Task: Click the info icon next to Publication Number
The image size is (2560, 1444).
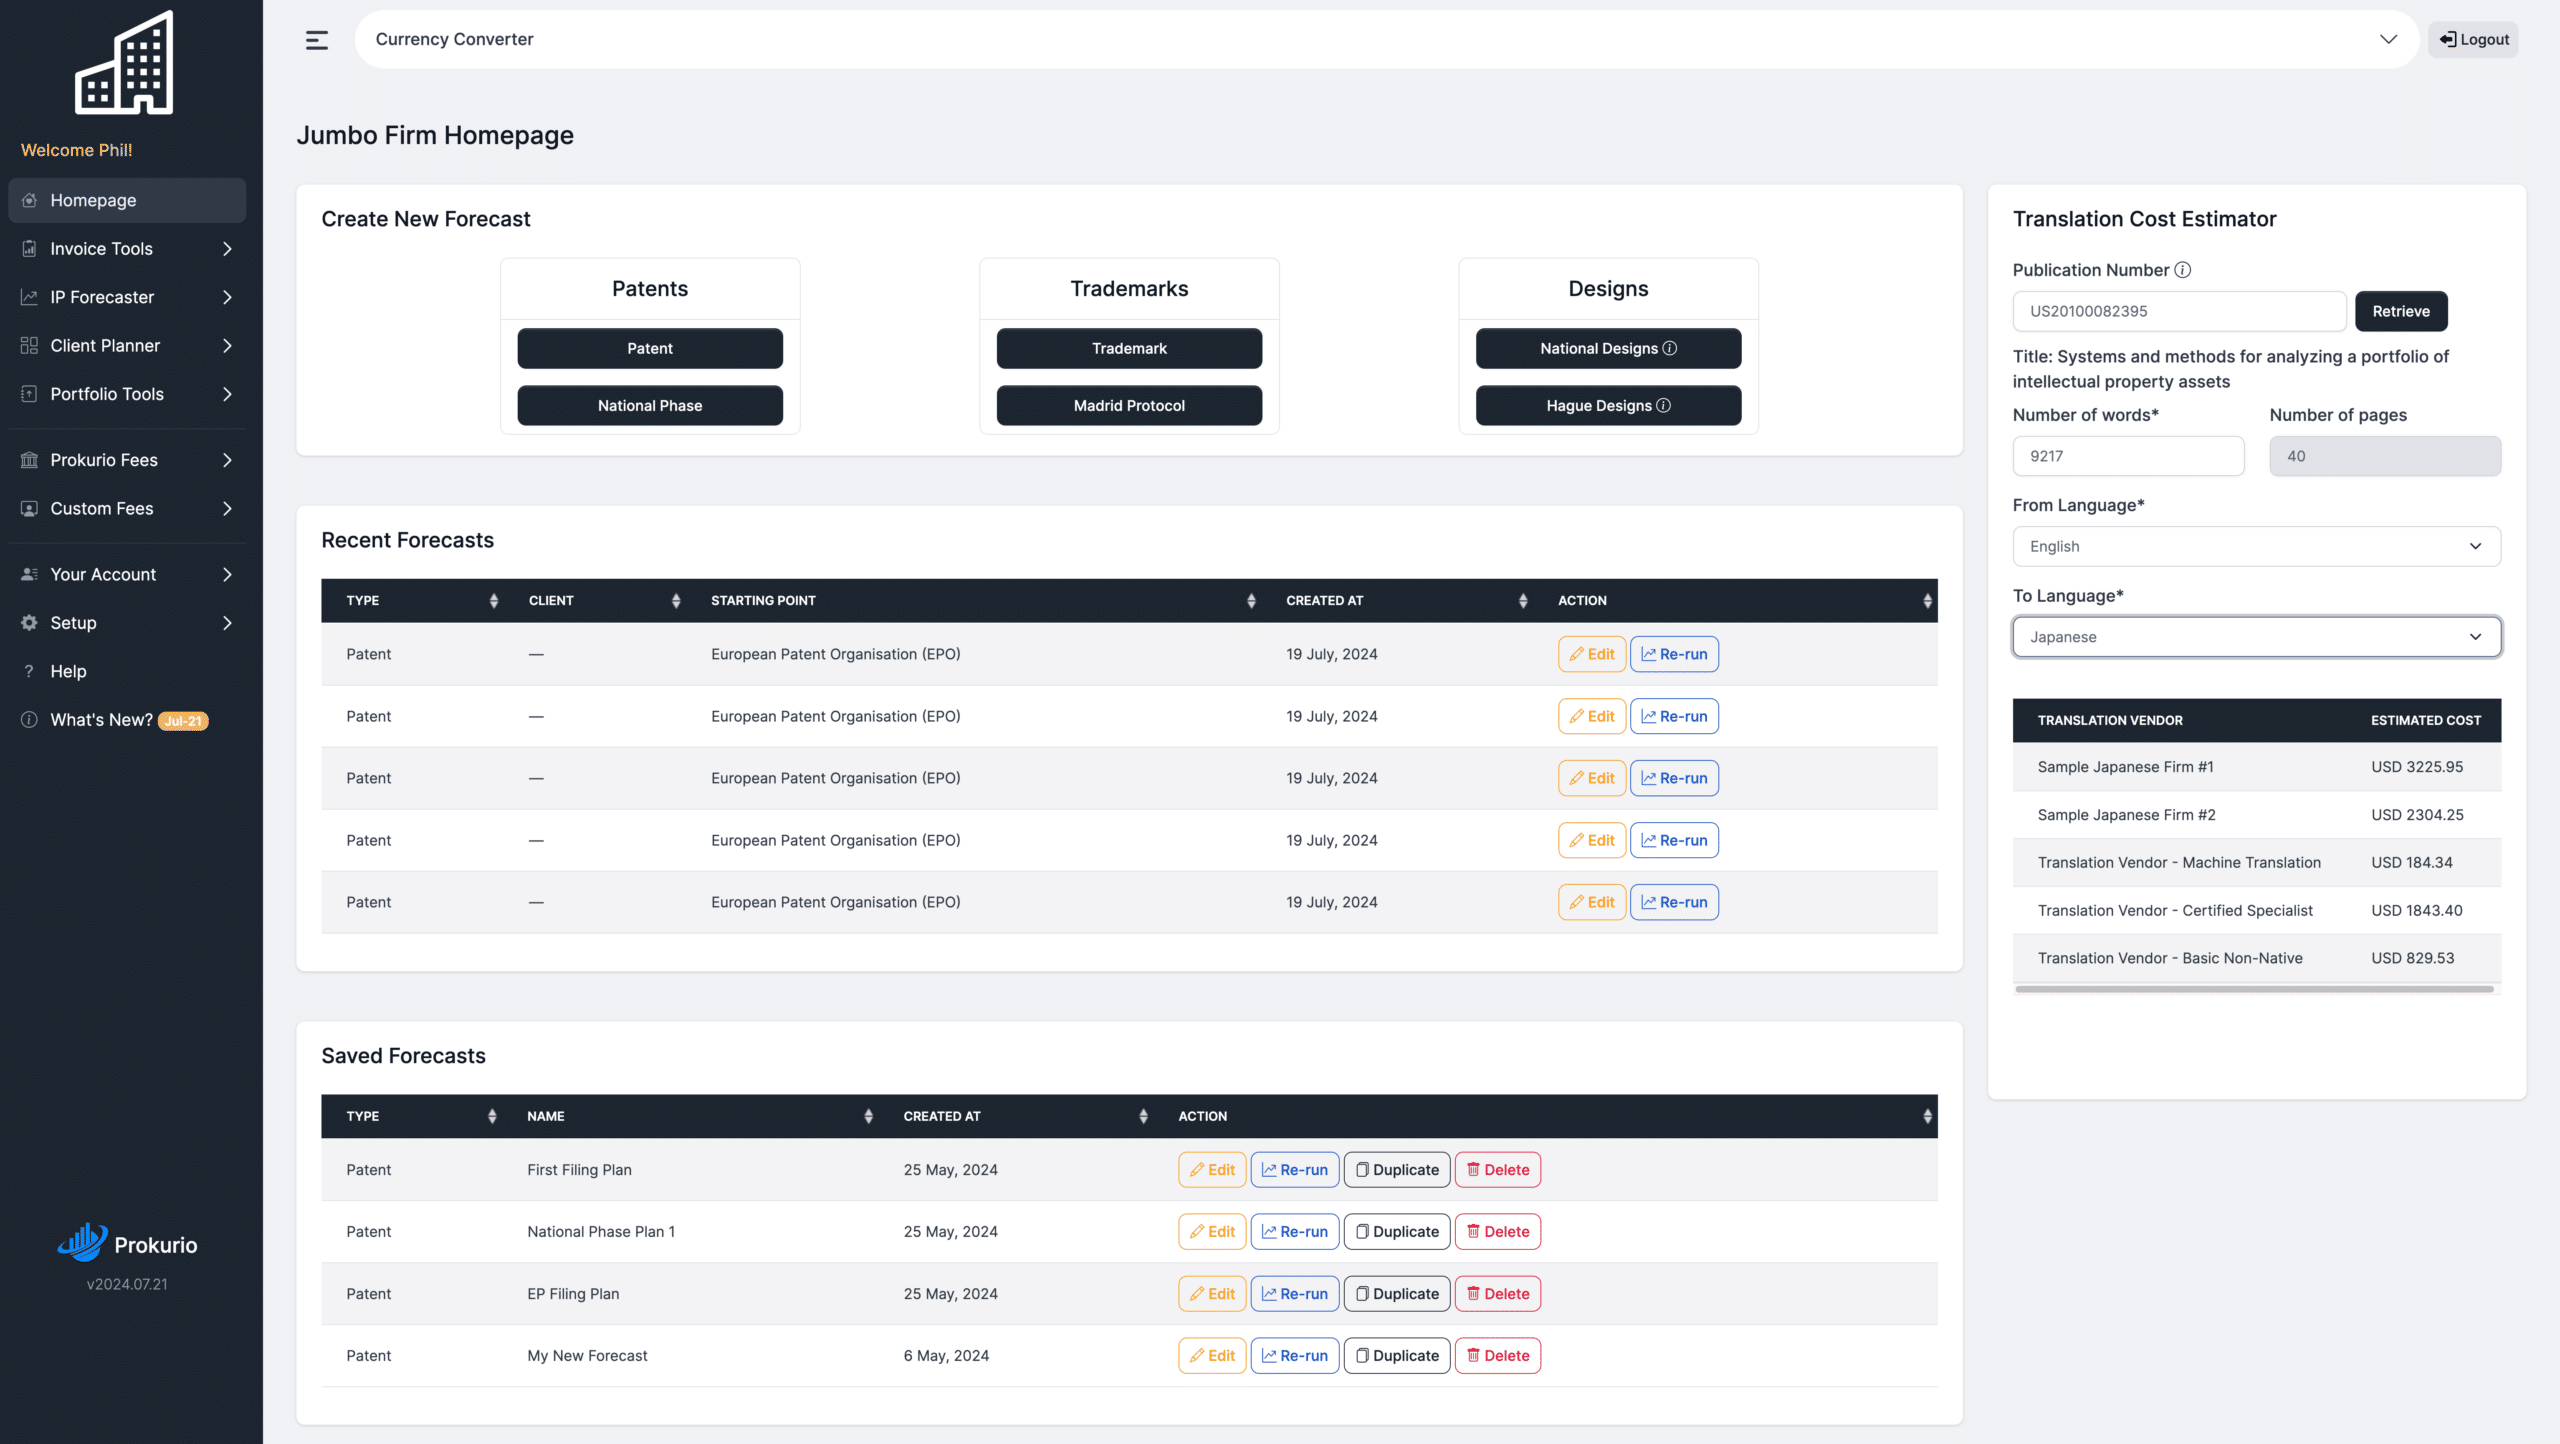Action: tap(2183, 270)
